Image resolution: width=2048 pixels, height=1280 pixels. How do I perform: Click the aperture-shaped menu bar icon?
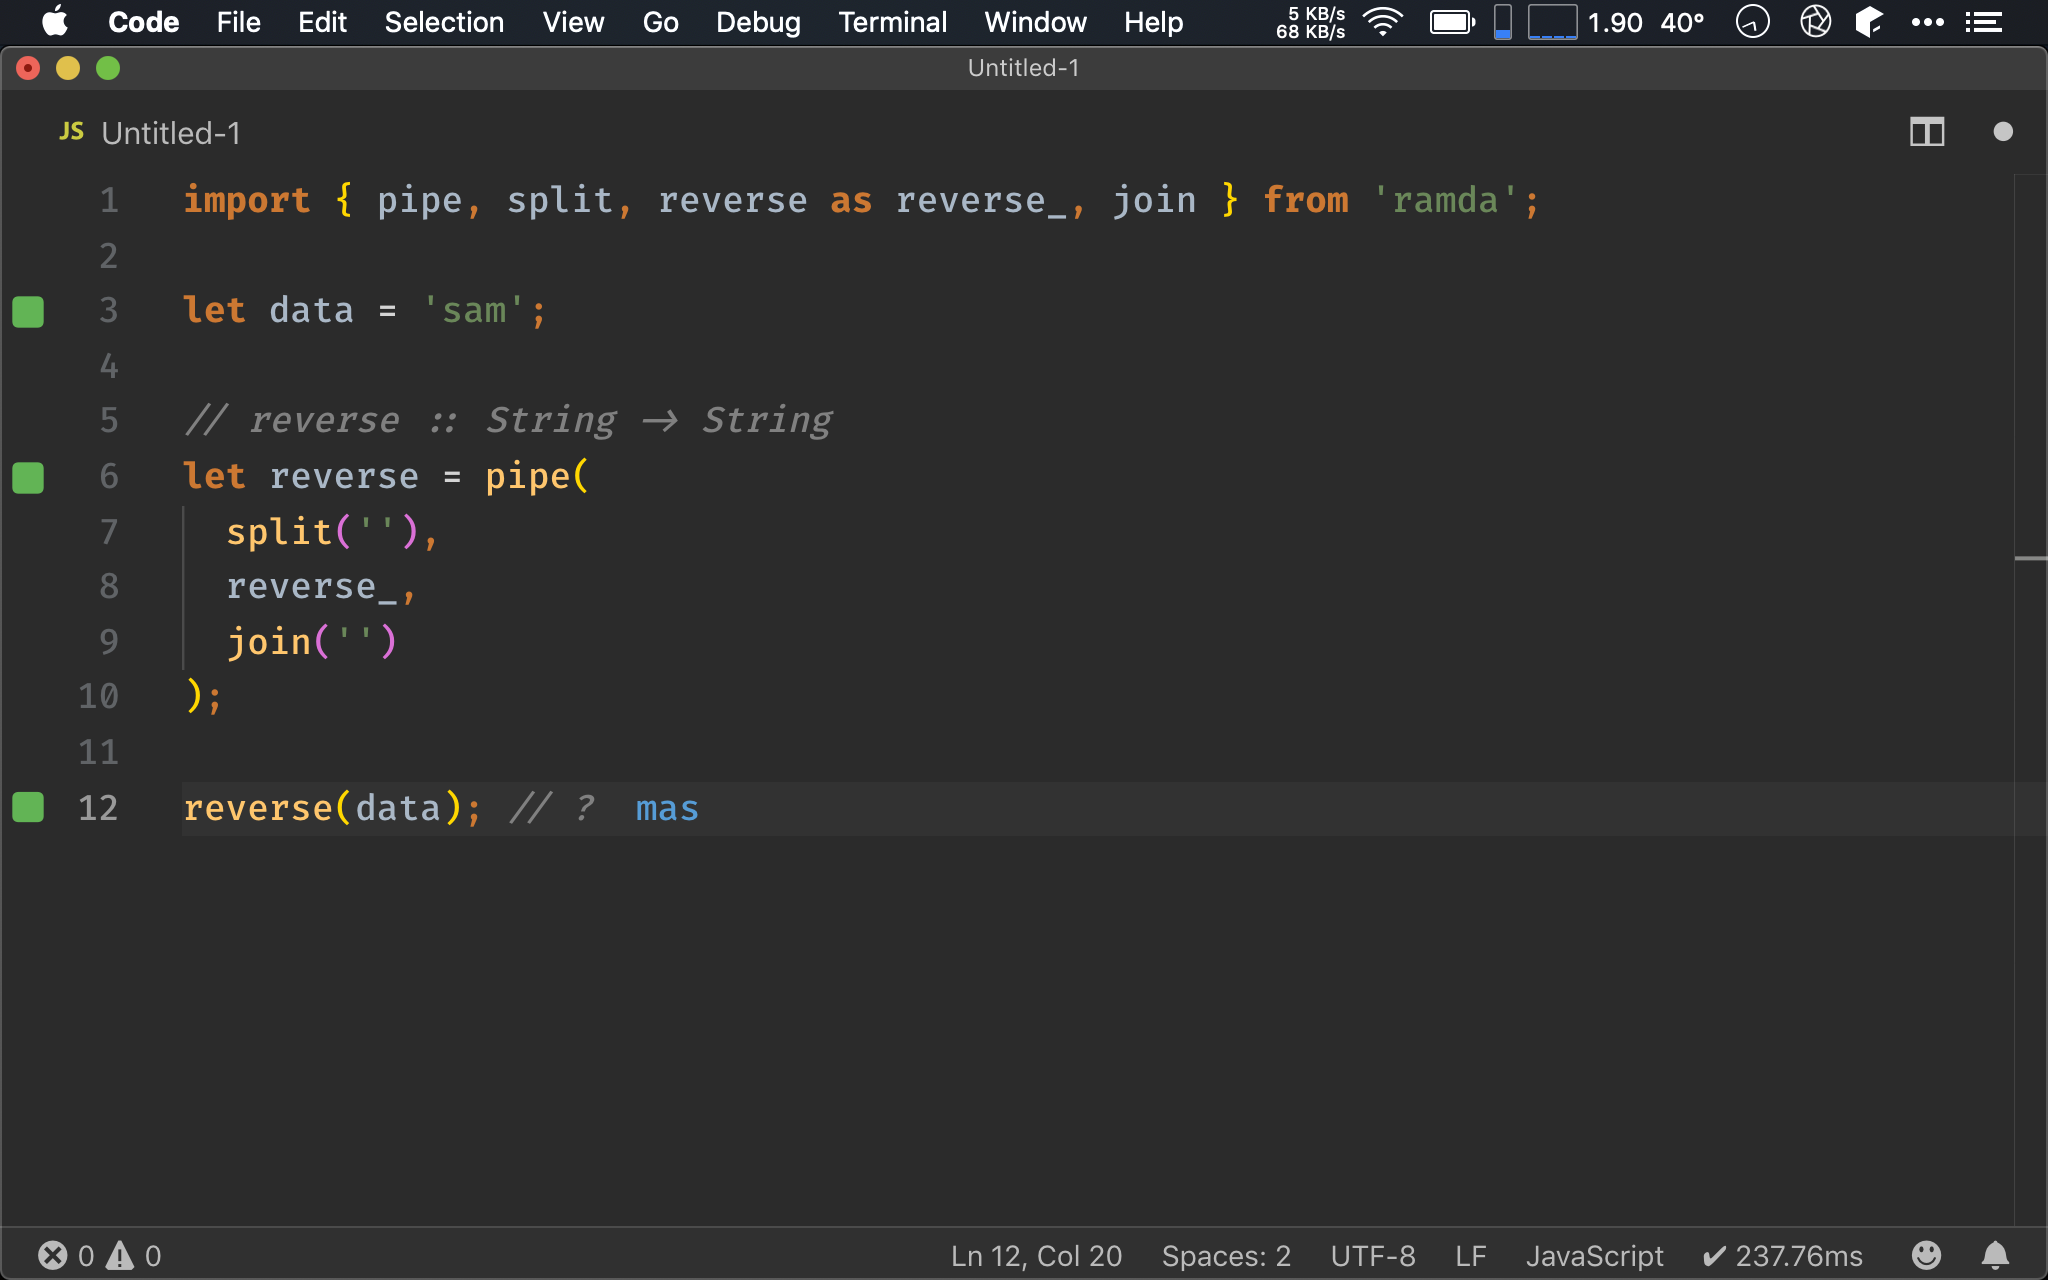click(1815, 22)
